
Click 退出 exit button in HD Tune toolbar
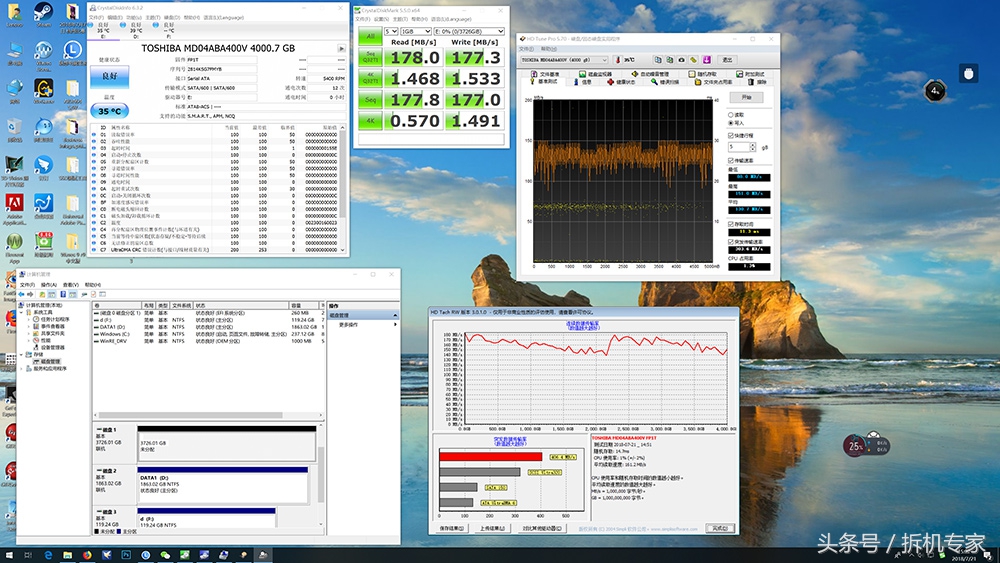pos(728,60)
